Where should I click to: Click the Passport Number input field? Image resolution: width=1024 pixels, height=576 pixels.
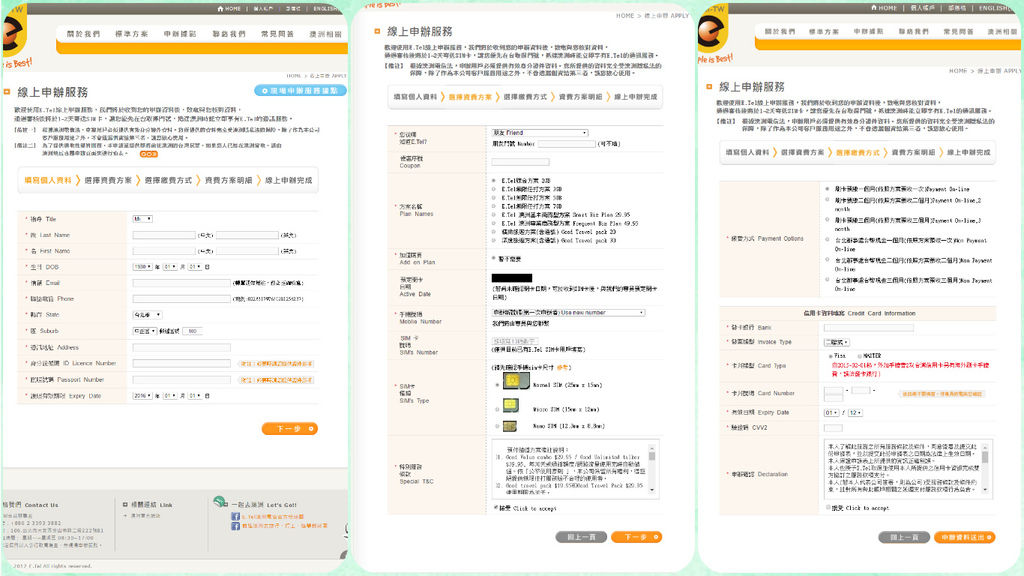click(x=182, y=379)
